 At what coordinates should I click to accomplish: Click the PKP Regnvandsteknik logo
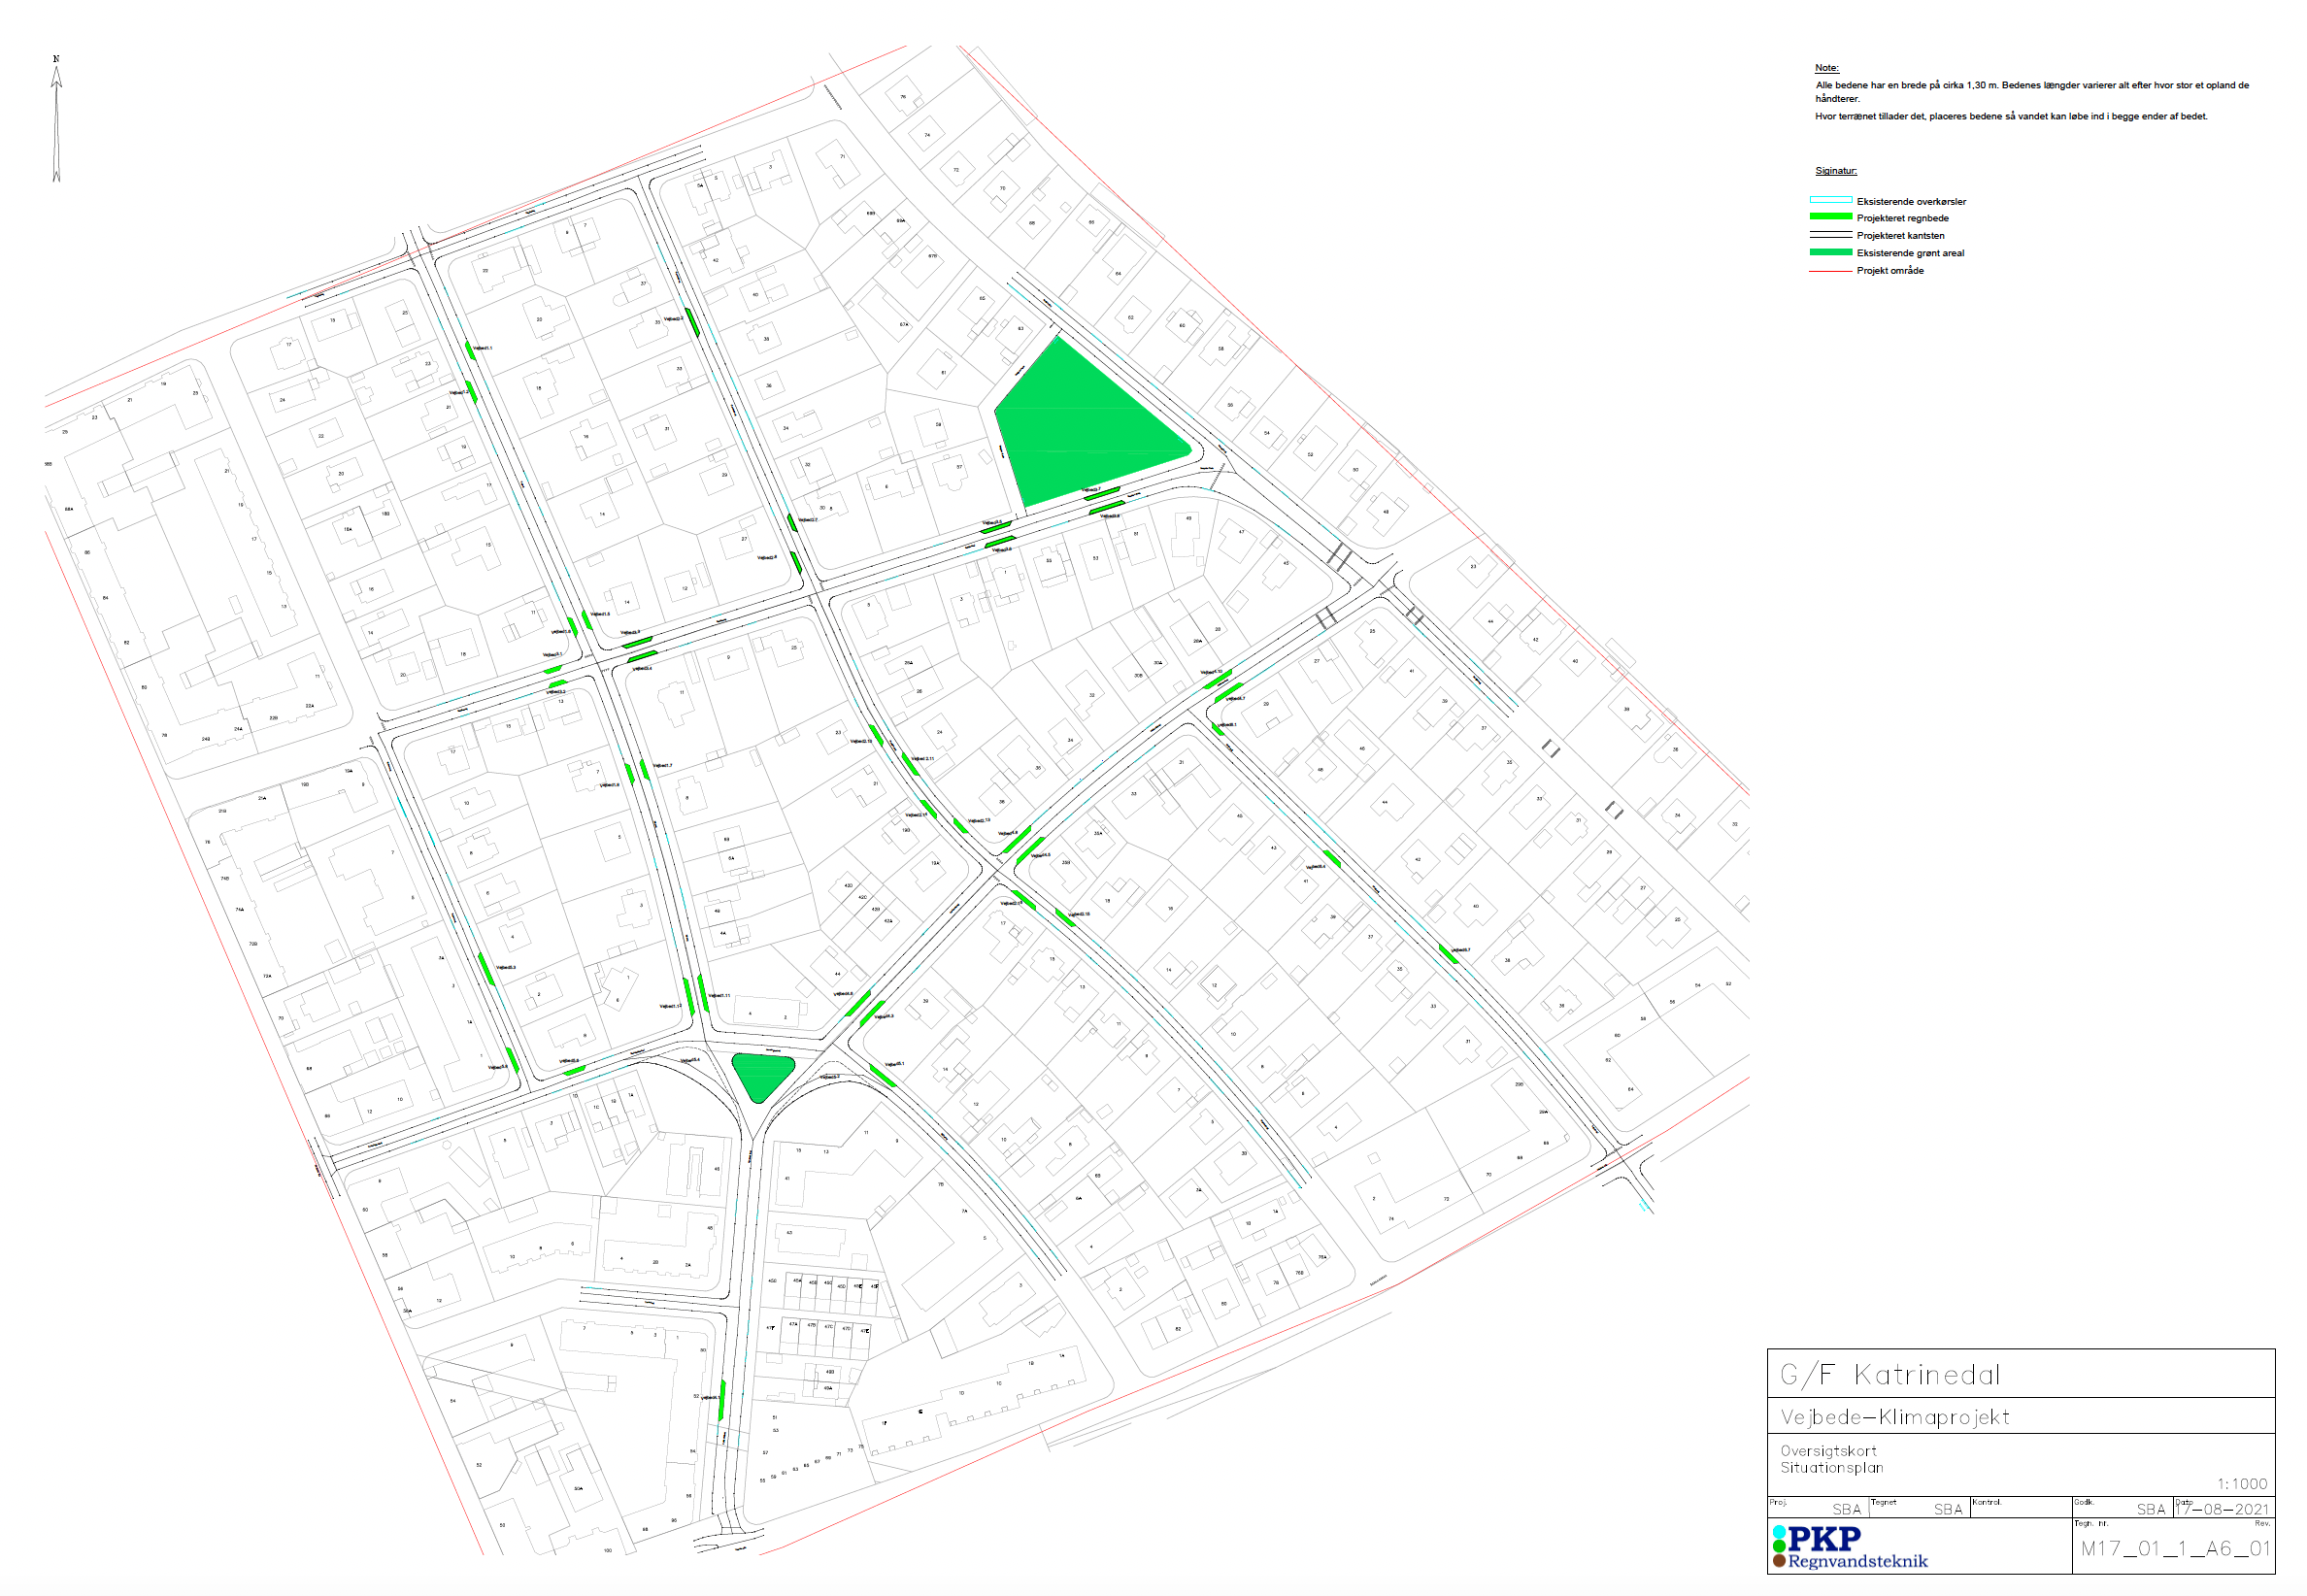(1850, 1547)
